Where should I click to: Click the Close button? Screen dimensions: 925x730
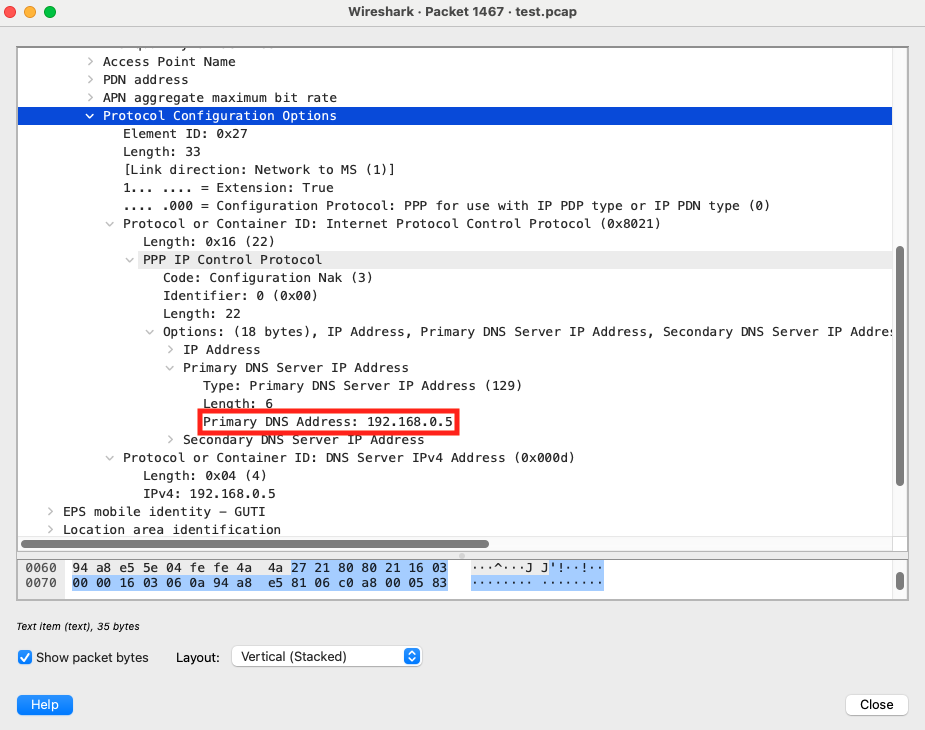click(875, 704)
